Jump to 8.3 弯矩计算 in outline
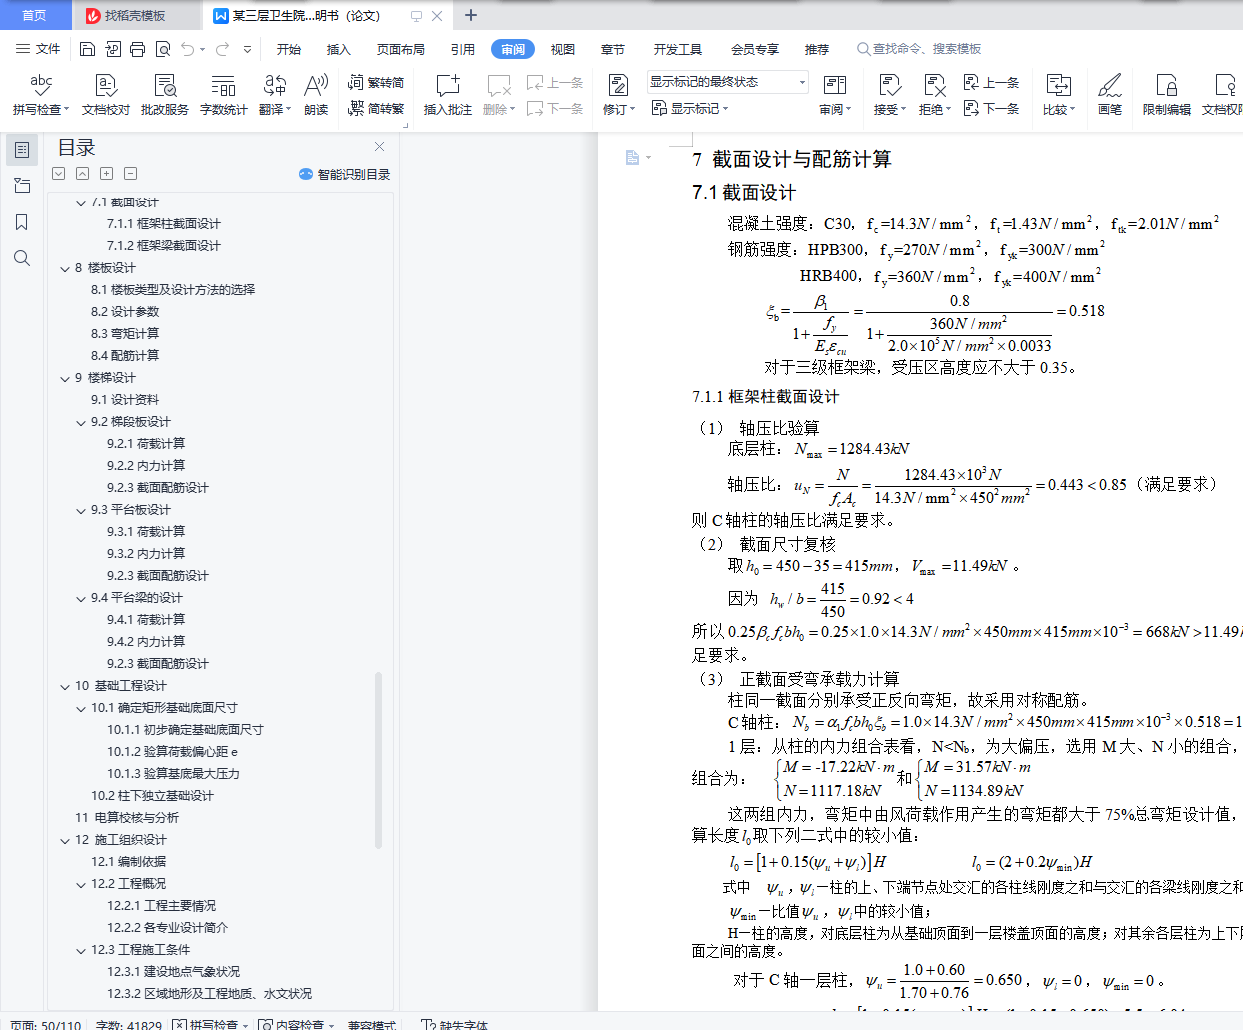Viewport: 1243px width, 1030px height. (125, 334)
